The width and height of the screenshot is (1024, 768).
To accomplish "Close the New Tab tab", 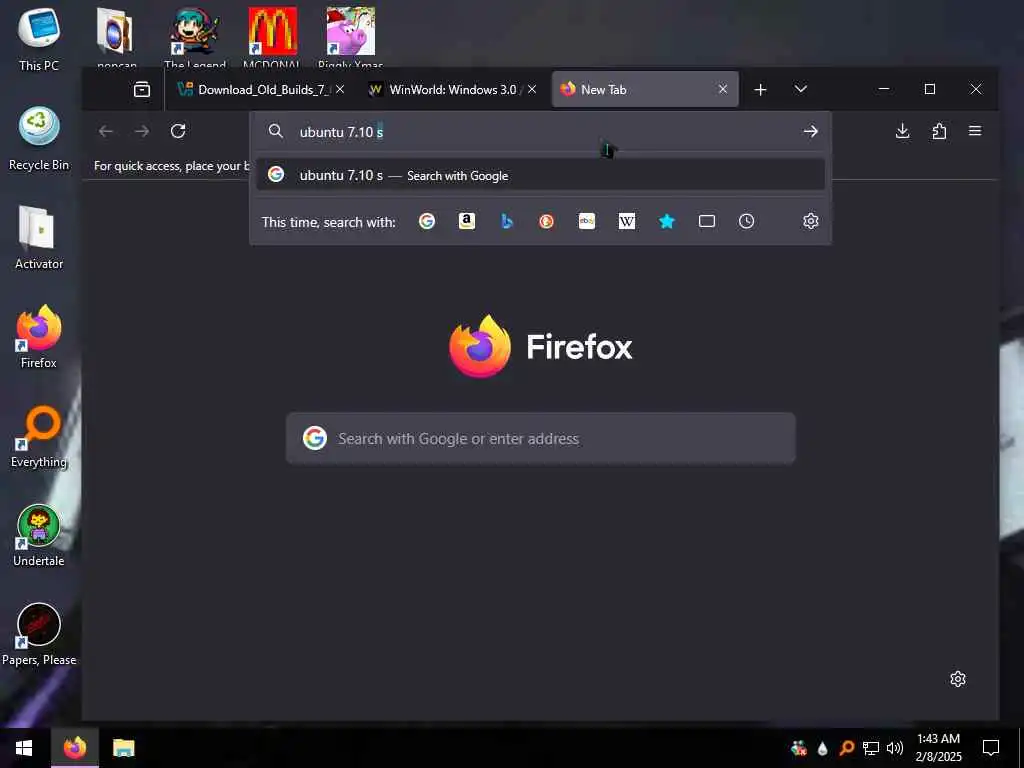I will pyautogui.click(x=723, y=89).
